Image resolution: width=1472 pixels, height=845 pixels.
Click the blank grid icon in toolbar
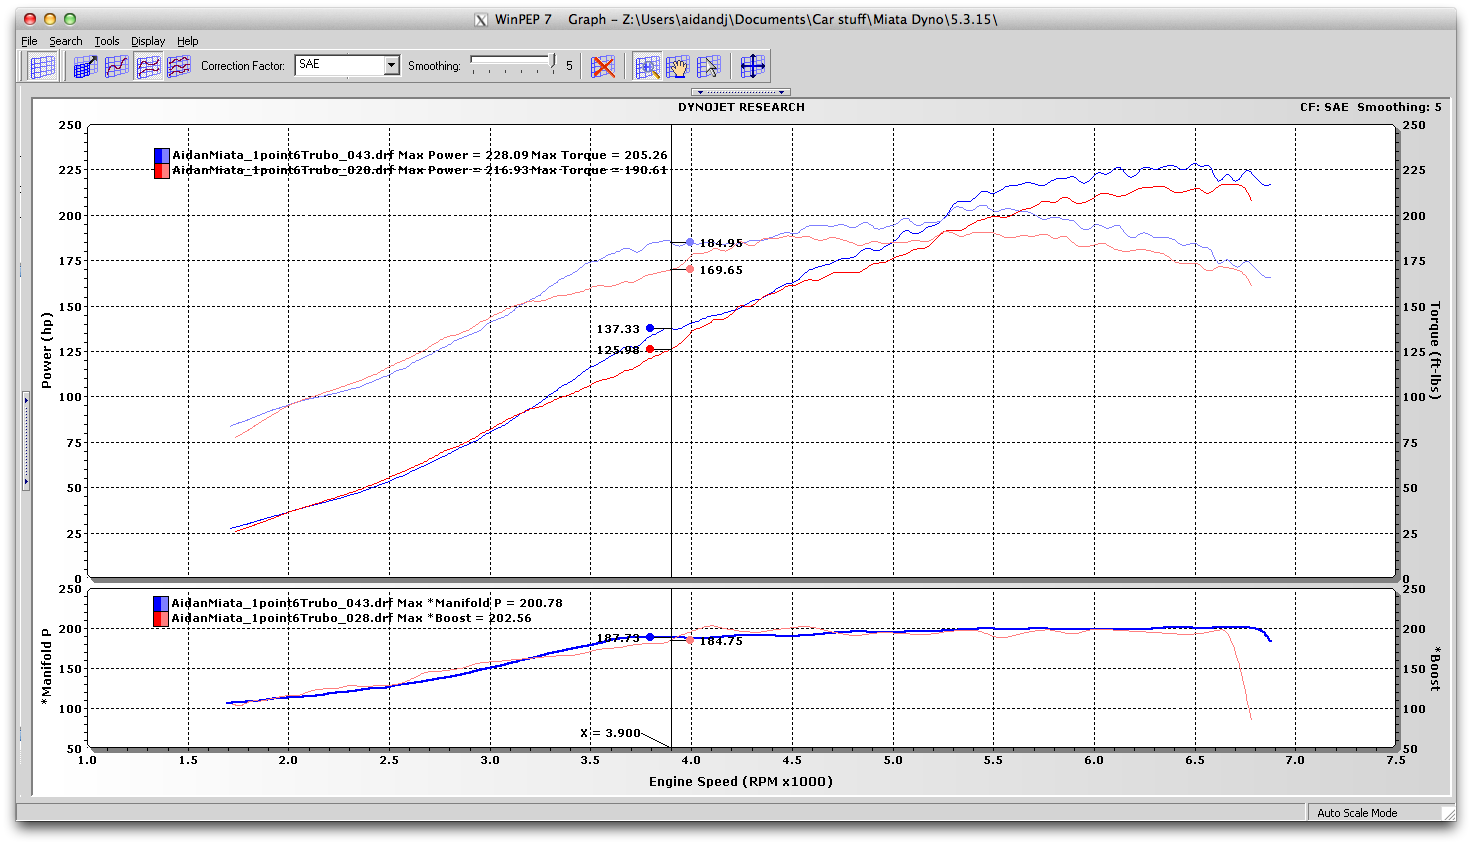click(42, 67)
